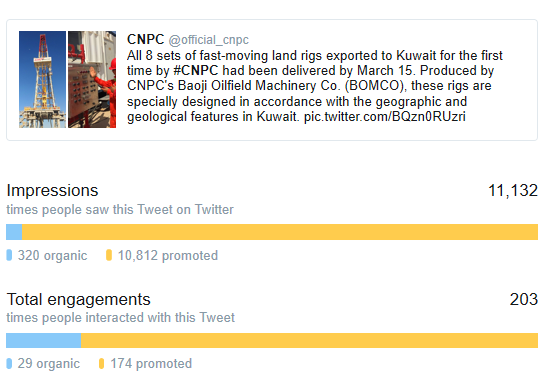Viewport: 549px width, 385px height.
Task: Click the blue legend marker beside 320 organic
Action: (x=9, y=255)
